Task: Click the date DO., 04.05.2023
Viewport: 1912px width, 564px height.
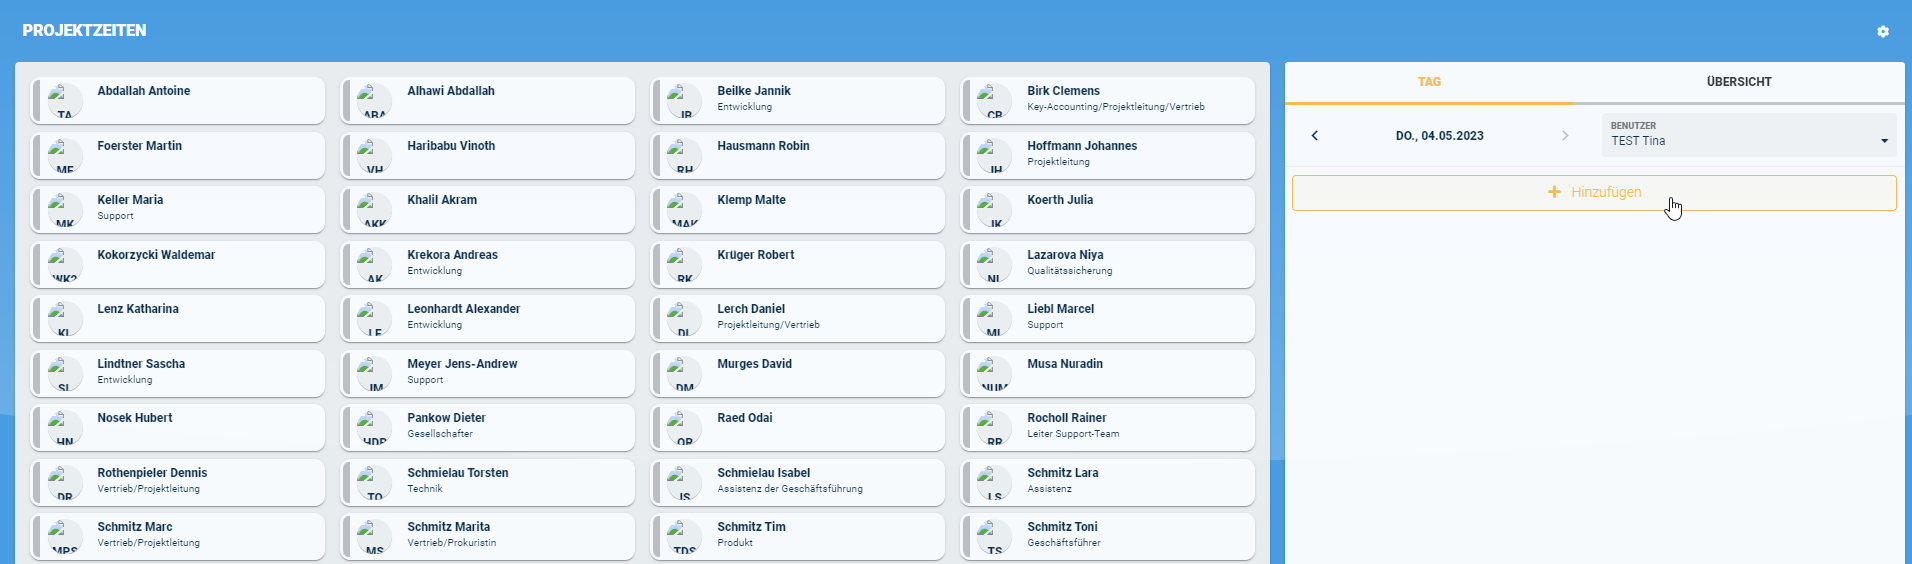Action: pos(1439,136)
